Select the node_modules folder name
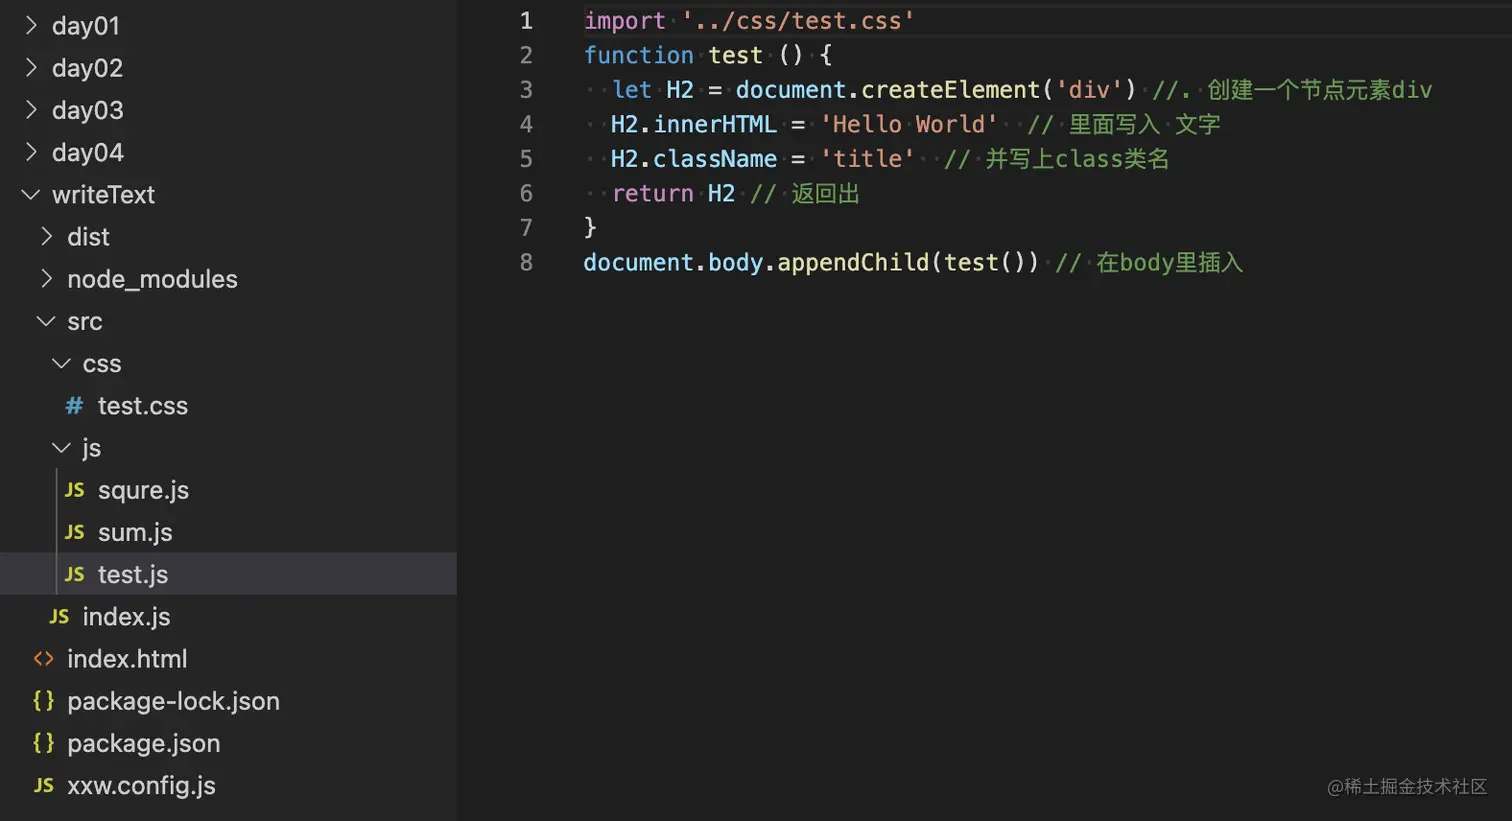Image resolution: width=1512 pixels, height=821 pixels. (x=152, y=279)
